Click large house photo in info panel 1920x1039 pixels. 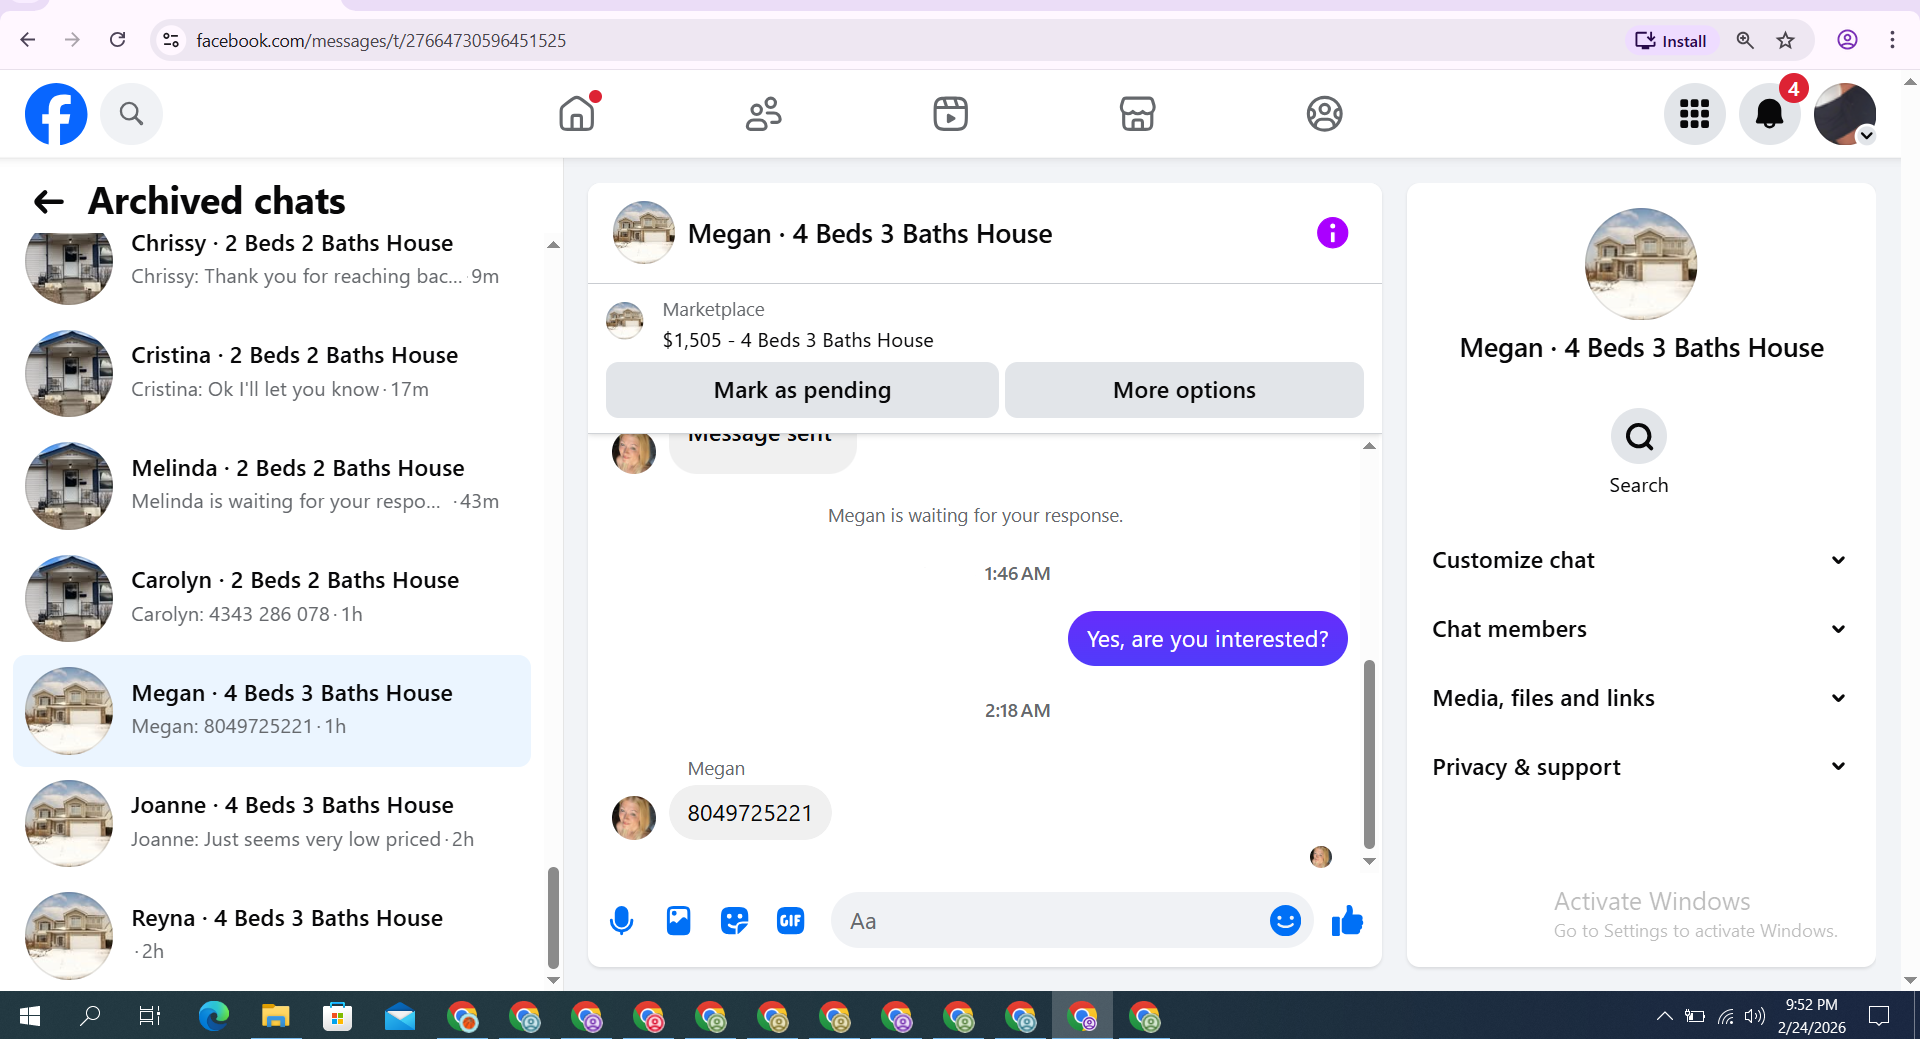pyautogui.click(x=1641, y=264)
